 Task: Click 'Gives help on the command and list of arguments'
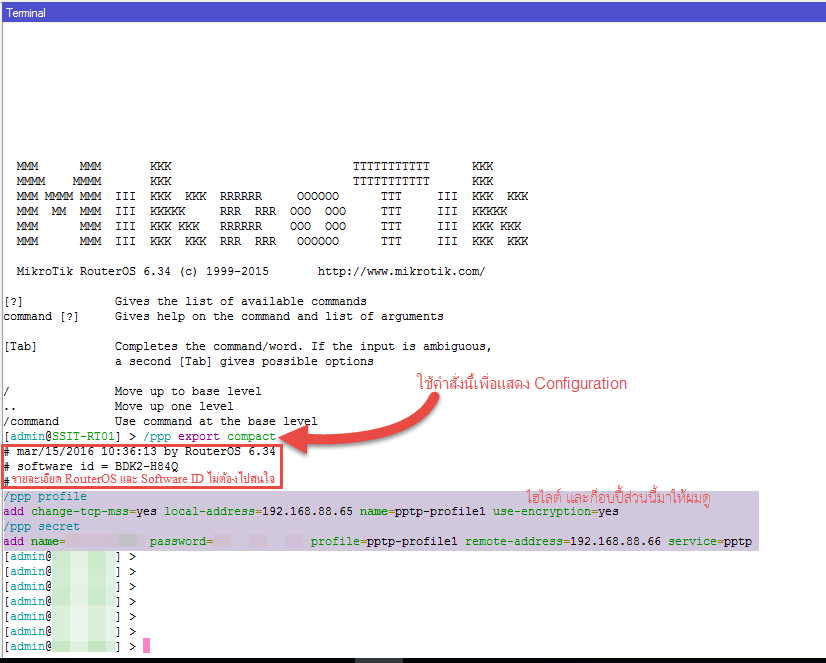(279, 316)
